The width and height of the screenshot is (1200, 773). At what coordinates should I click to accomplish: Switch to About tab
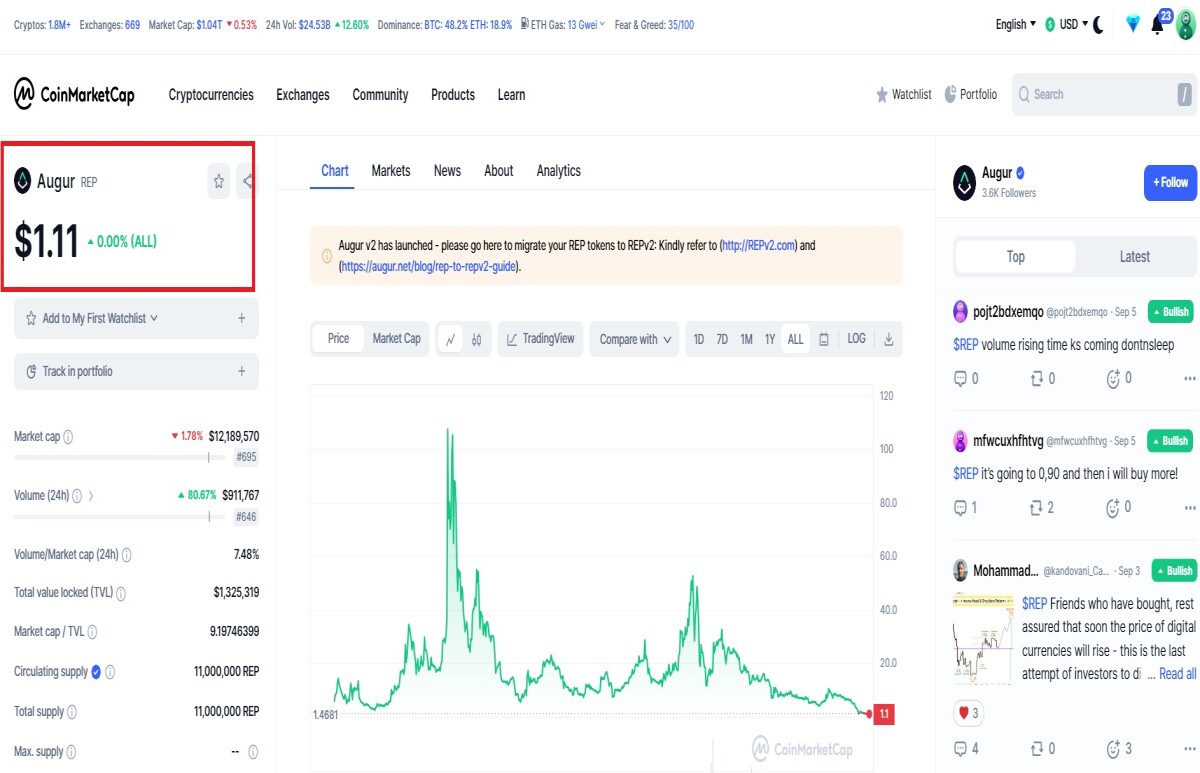coord(499,171)
